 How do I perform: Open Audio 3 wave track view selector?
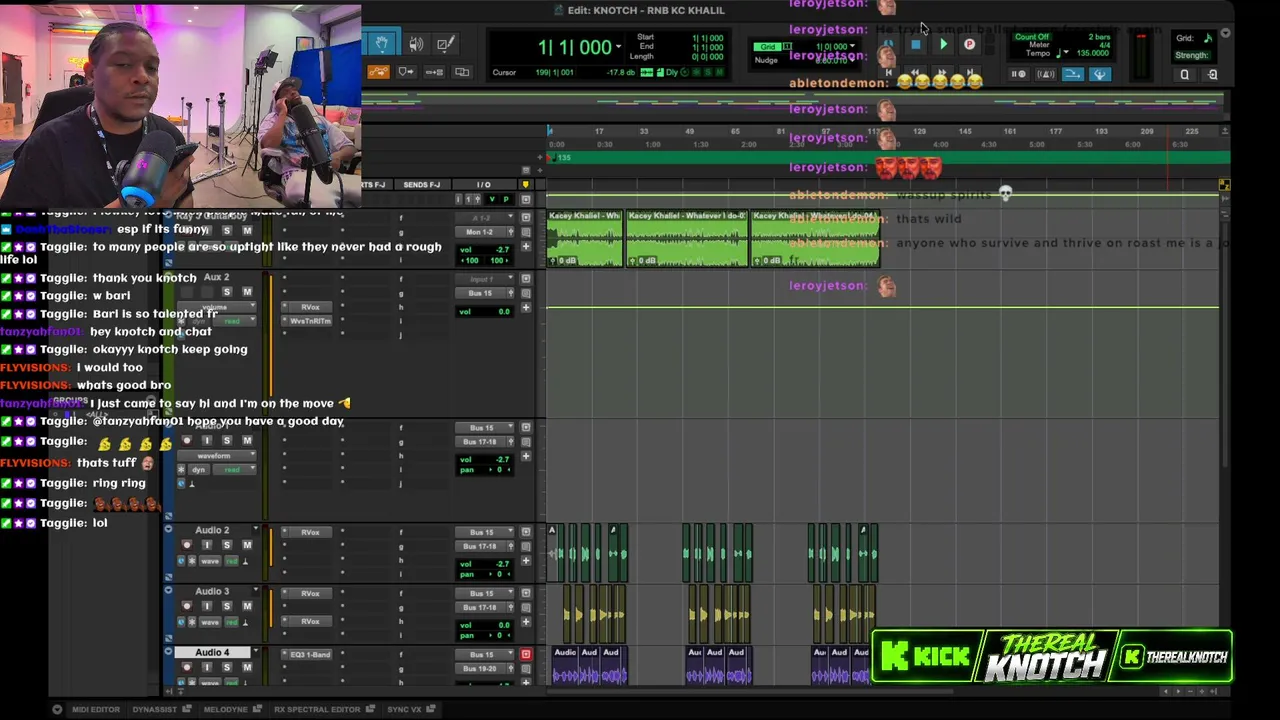tap(210, 622)
